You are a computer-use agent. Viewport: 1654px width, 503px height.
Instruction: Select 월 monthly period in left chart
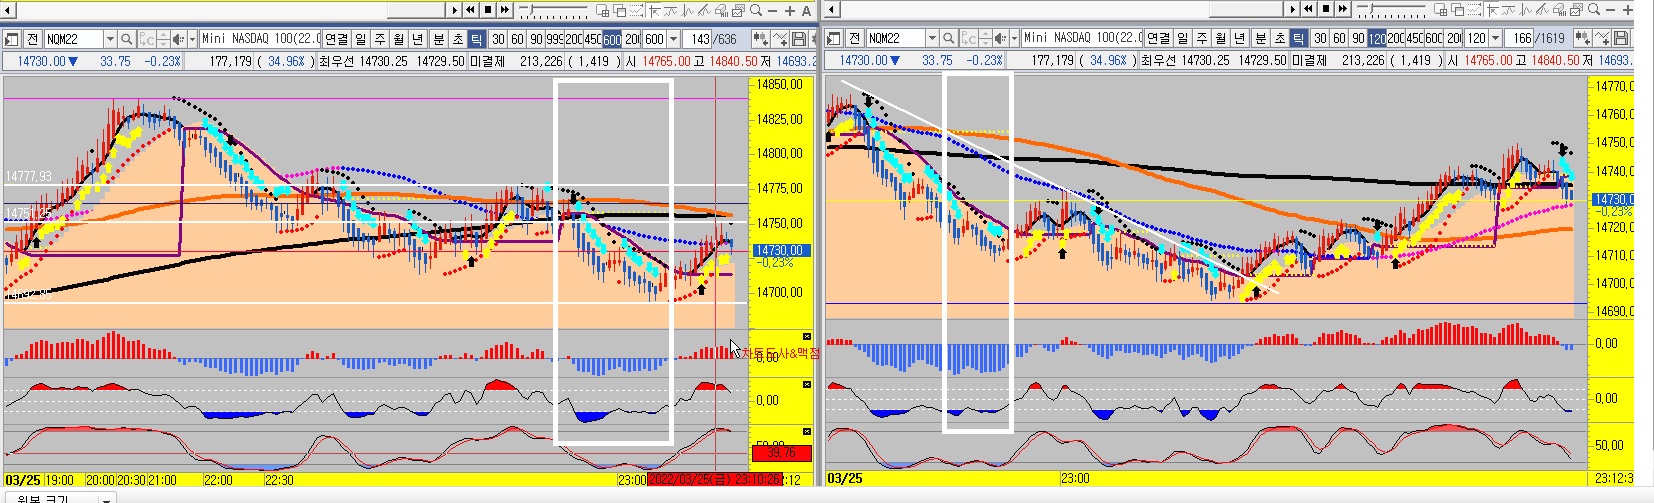coord(399,39)
